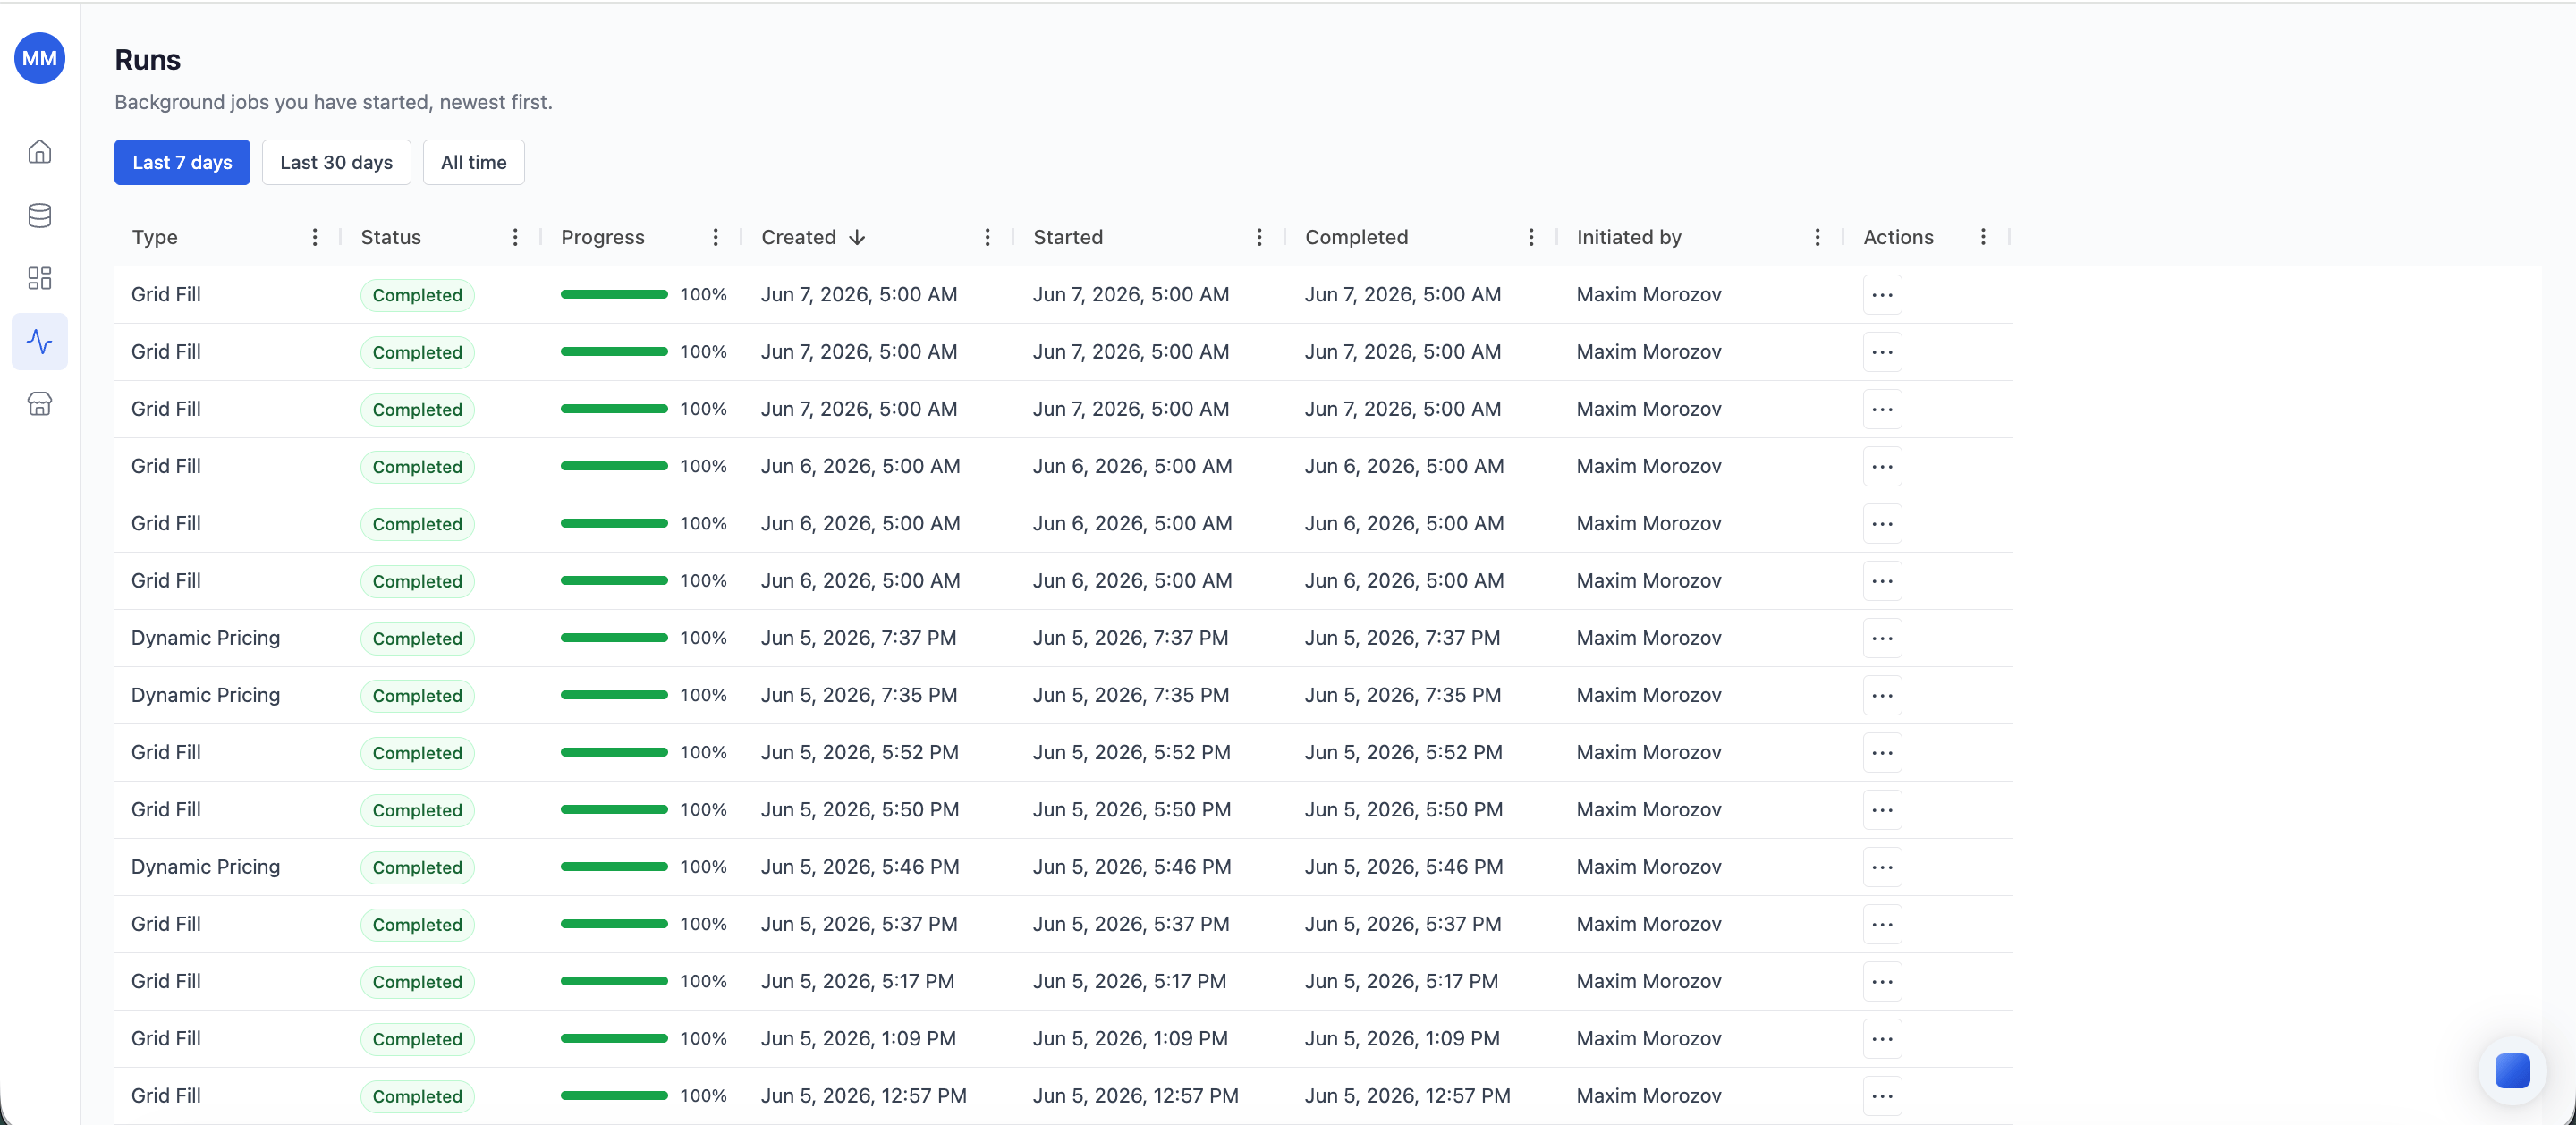Click the blue chat widget button

[x=2512, y=1071]
